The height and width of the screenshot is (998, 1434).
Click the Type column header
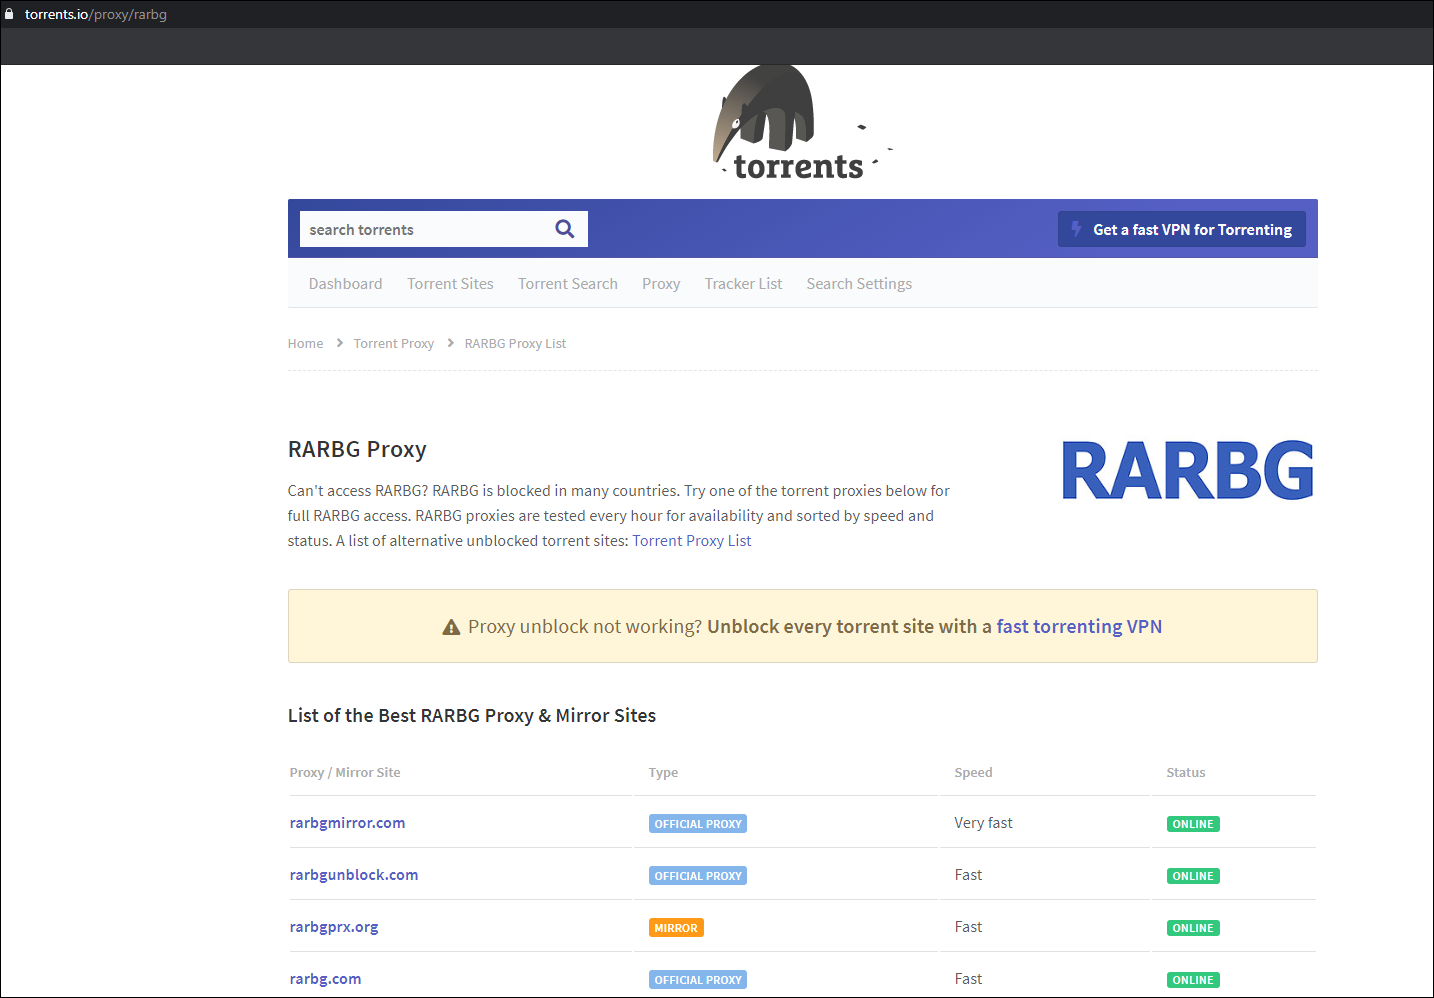[x=664, y=772]
